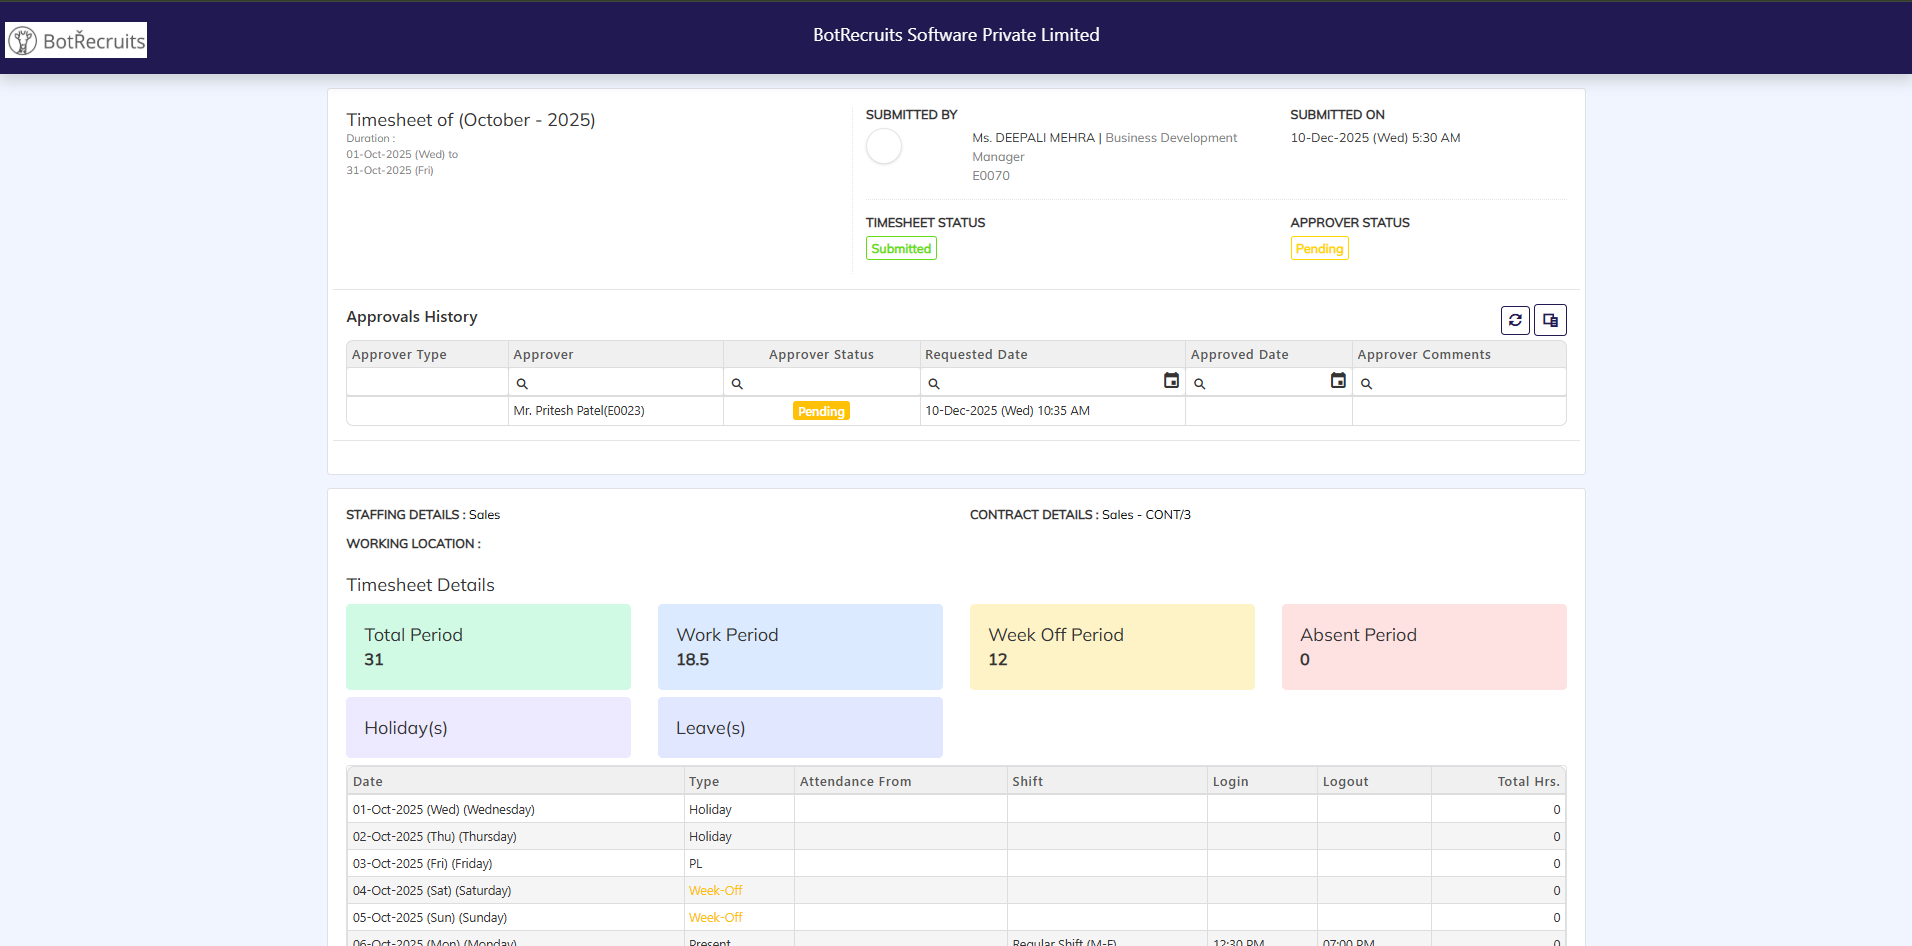Viewport: 1912px width, 946px height.
Task: Refresh the Approvals History grid
Action: coord(1515,320)
